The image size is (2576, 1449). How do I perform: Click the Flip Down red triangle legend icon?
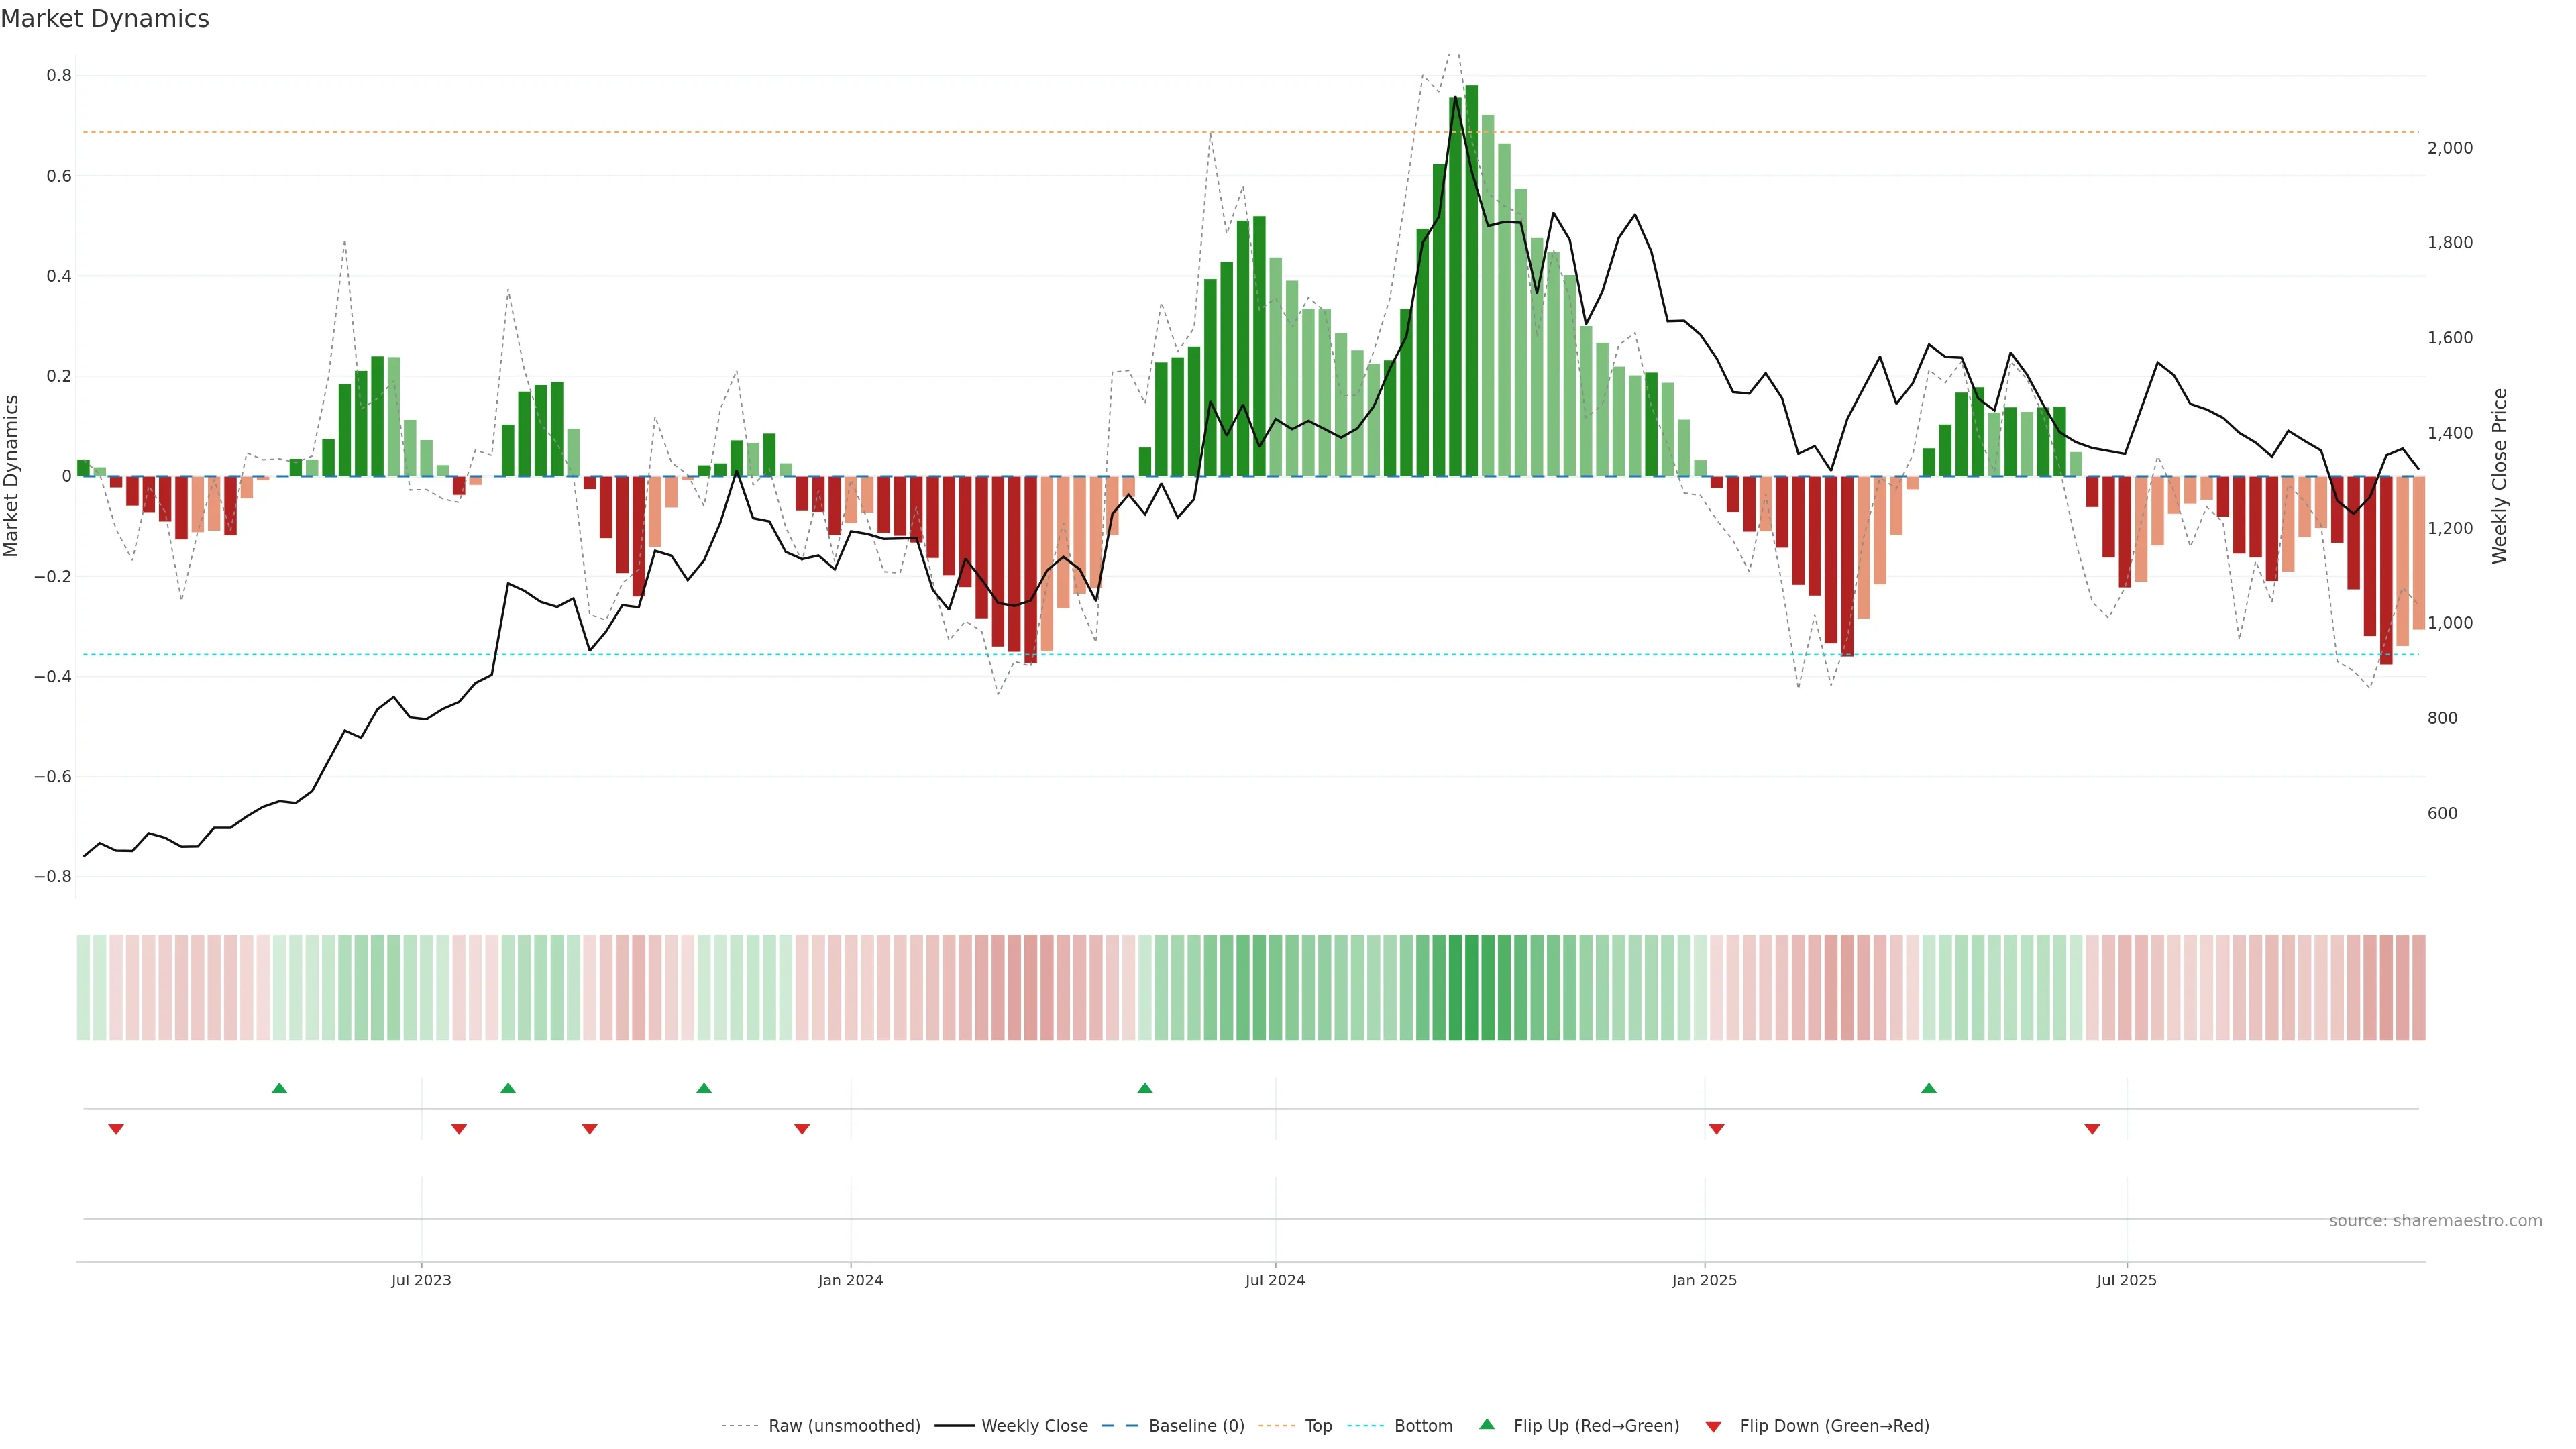1713,1426
